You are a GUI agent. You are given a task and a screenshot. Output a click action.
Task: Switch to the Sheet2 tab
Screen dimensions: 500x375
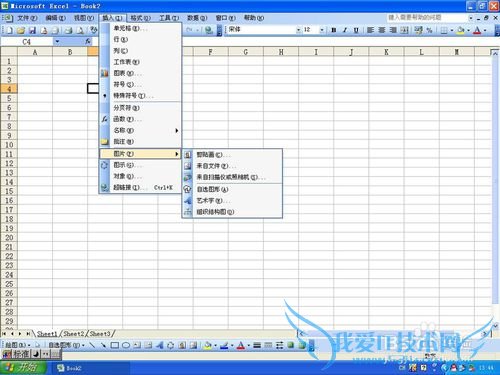point(74,333)
